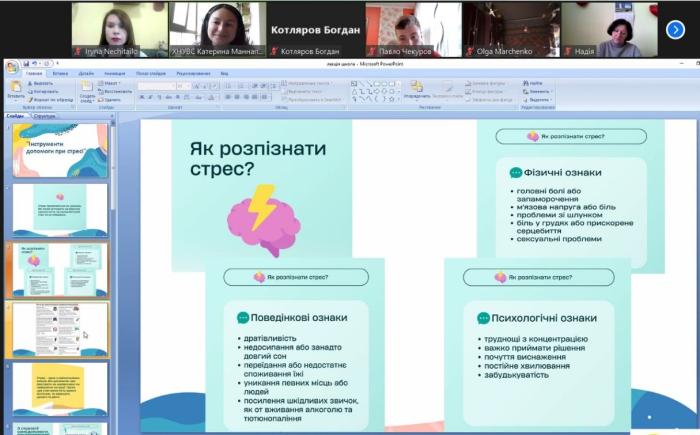Screen dimensions: 700x435
Task: Expand the Layout (Макет) dropdown
Action: pos(112,83)
